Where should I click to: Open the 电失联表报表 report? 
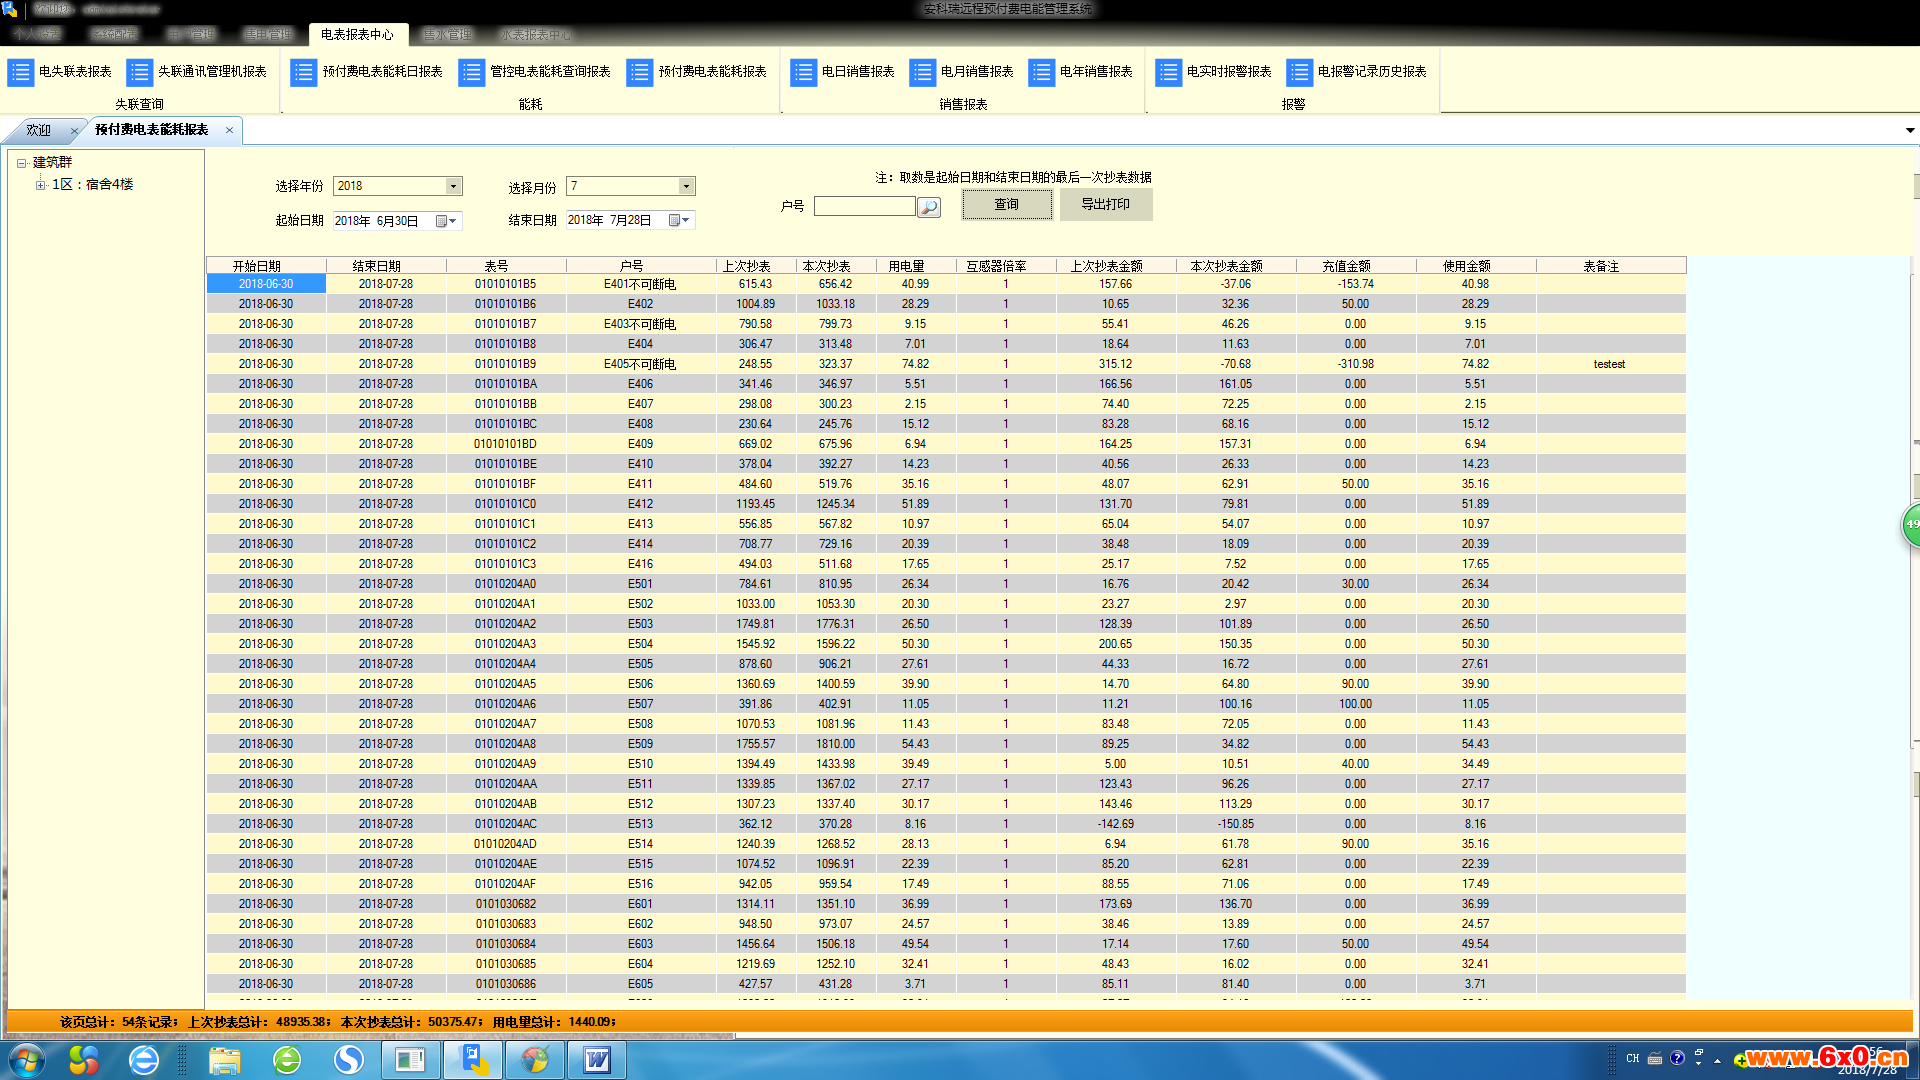tap(60, 72)
